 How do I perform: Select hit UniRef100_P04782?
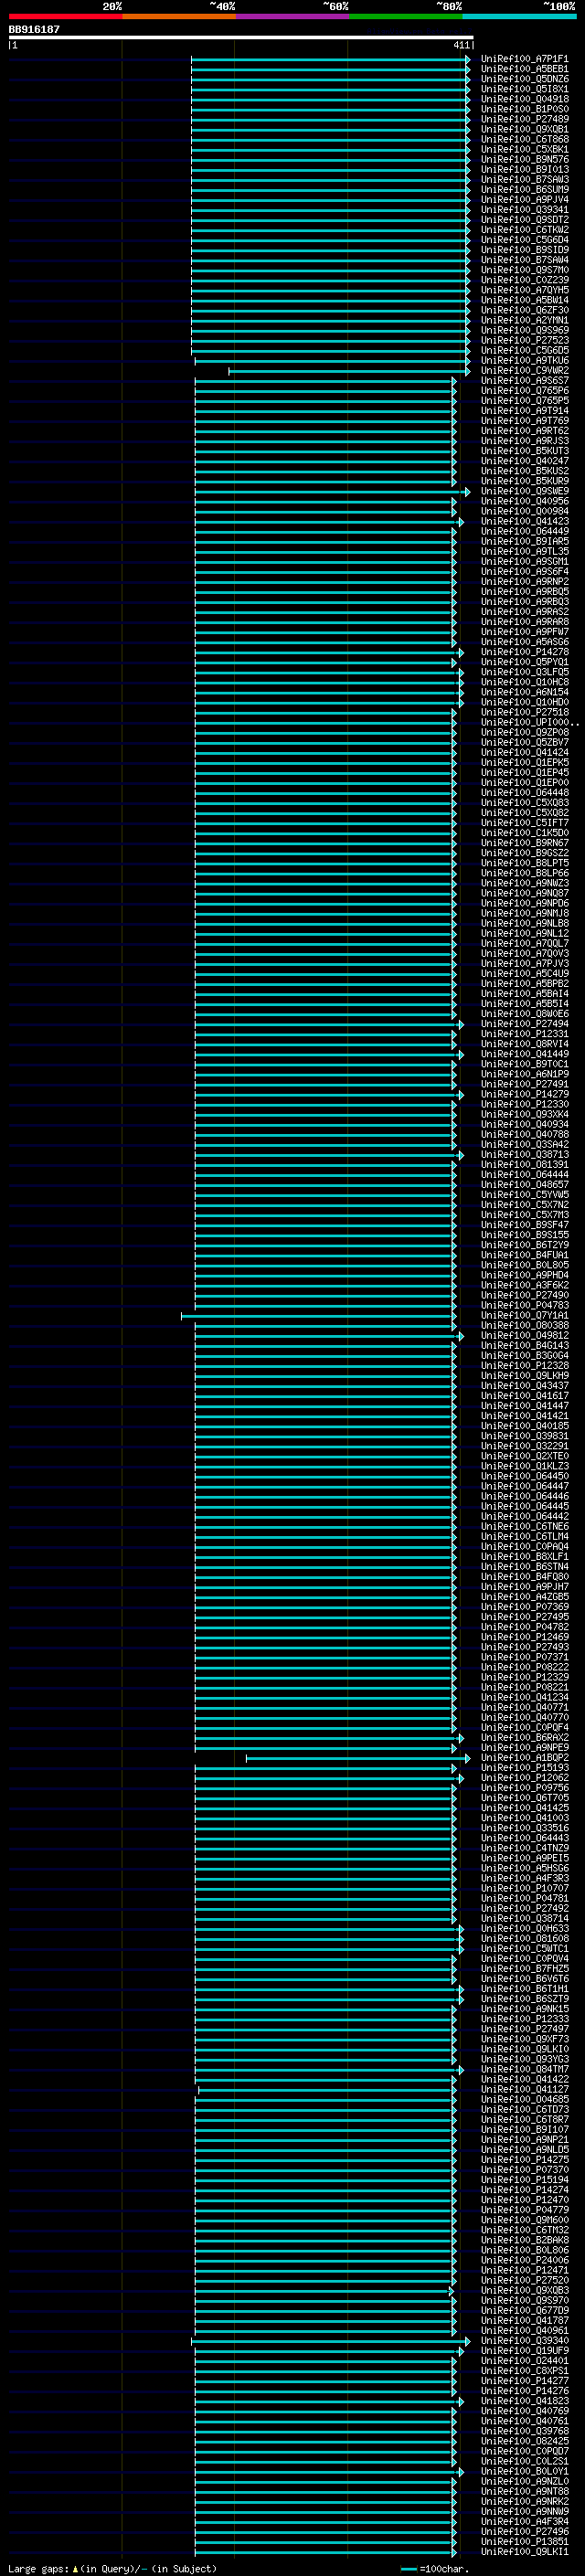click(x=525, y=1626)
